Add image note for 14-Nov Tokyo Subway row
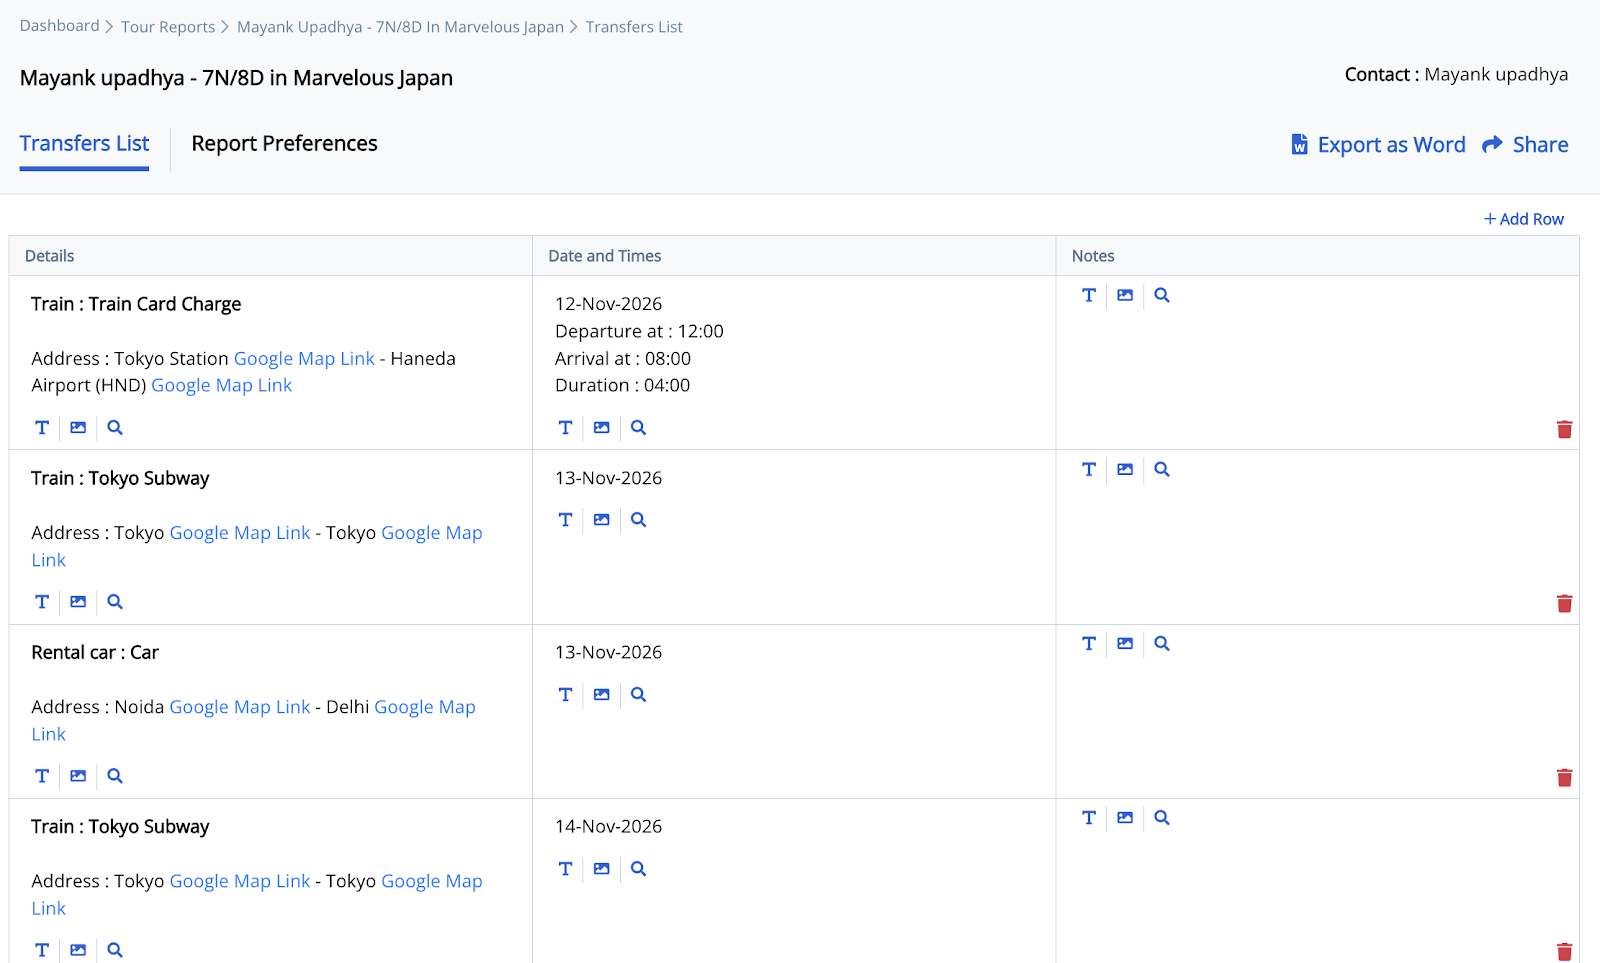Image resolution: width=1600 pixels, height=963 pixels. [x=1125, y=818]
